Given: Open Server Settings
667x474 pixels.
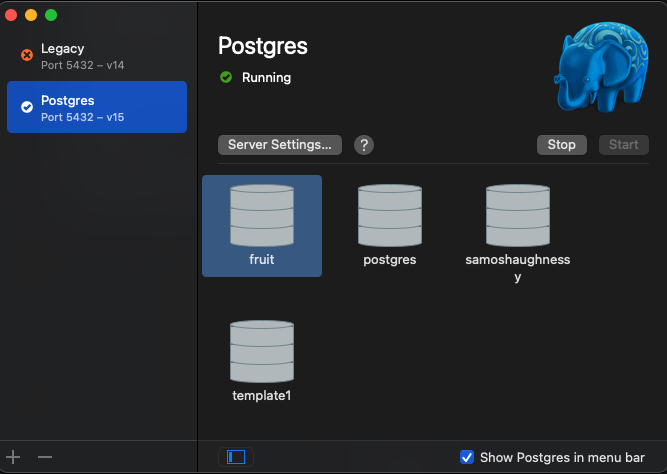Looking at the screenshot, I should coord(280,145).
